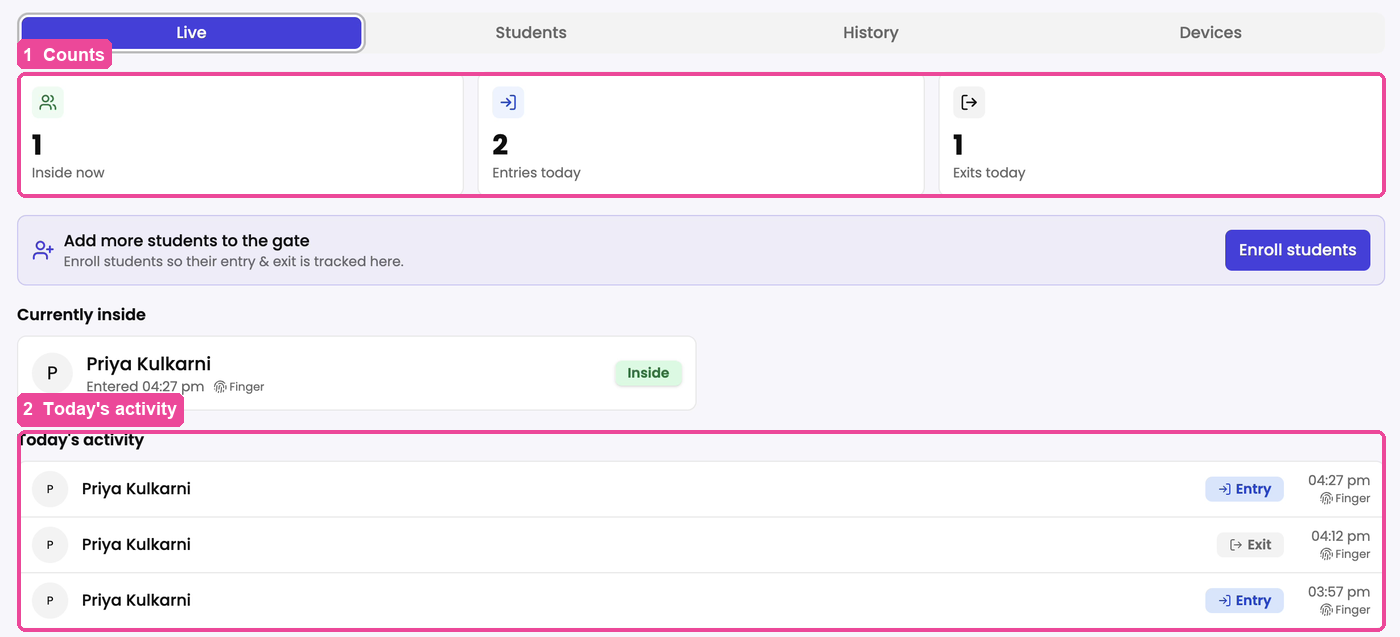Click the add-user icon beside Add more students

43,250
